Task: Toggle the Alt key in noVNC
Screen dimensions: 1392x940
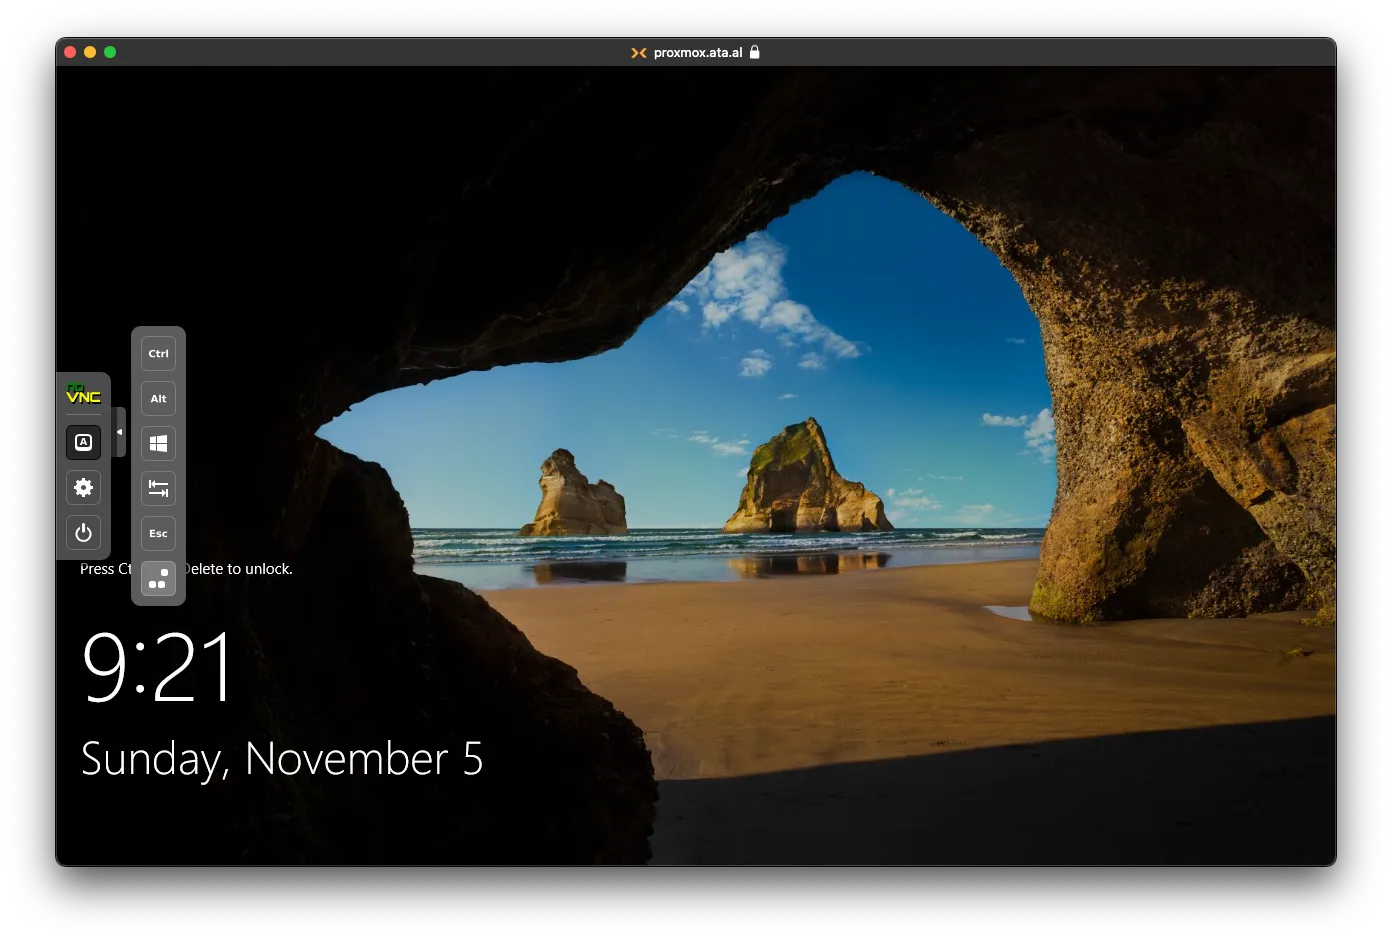Action: click(x=158, y=398)
